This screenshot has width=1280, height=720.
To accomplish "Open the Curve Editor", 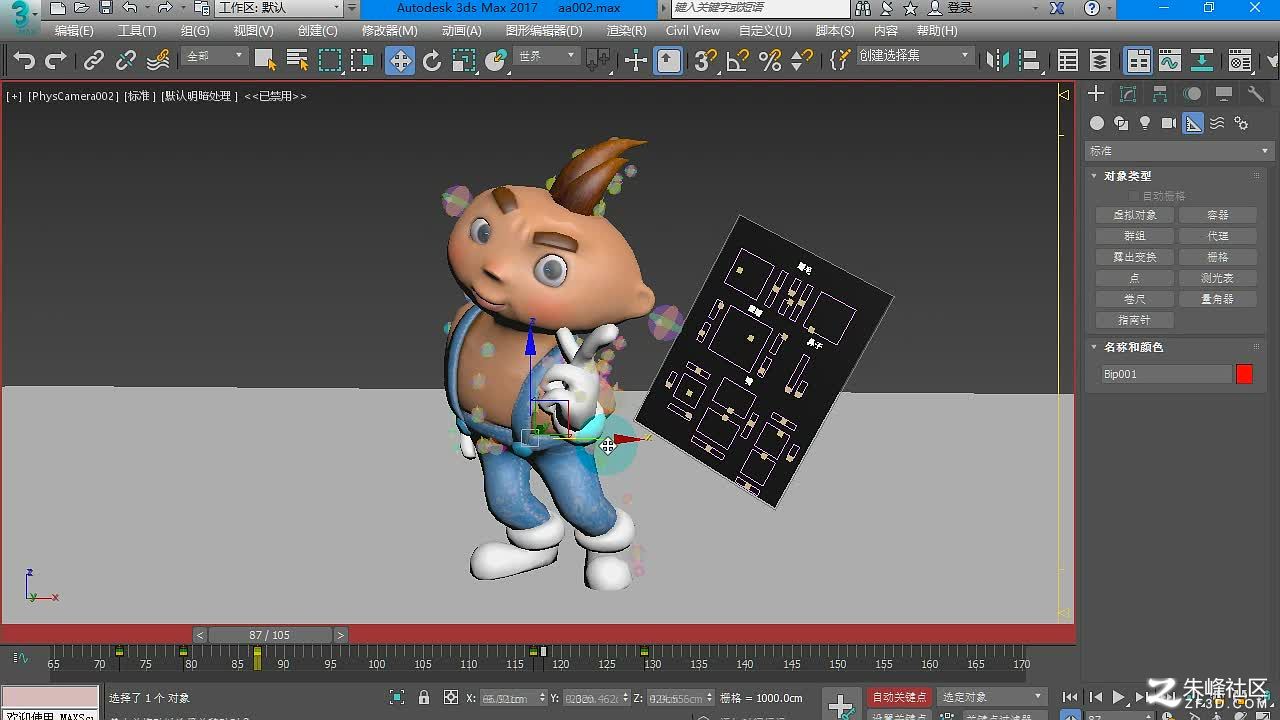I will (x=1170, y=61).
